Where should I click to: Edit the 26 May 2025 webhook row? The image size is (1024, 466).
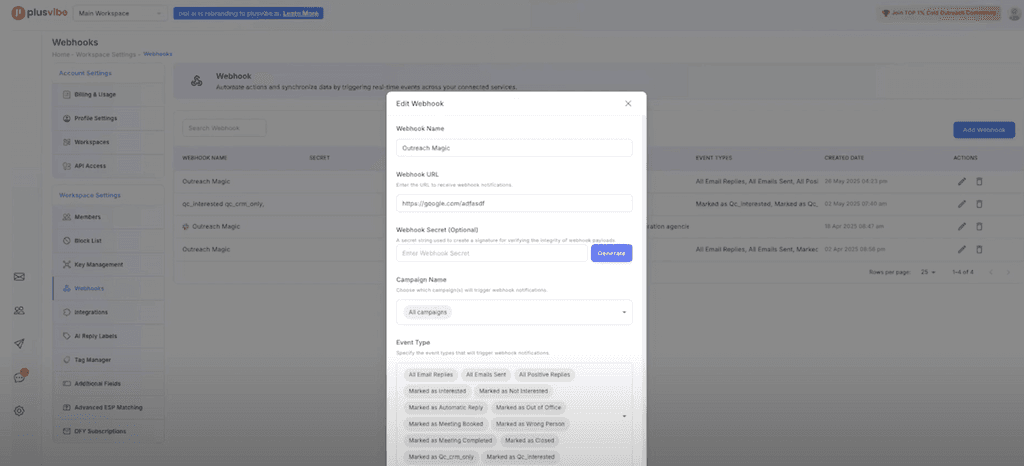(961, 181)
